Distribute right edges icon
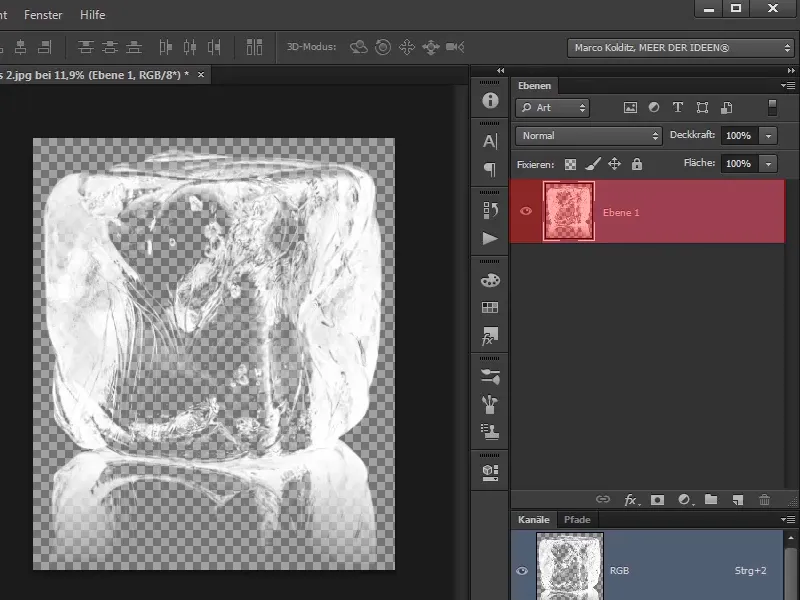800x600 pixels. pyautogui.click(x=214, y=47)
